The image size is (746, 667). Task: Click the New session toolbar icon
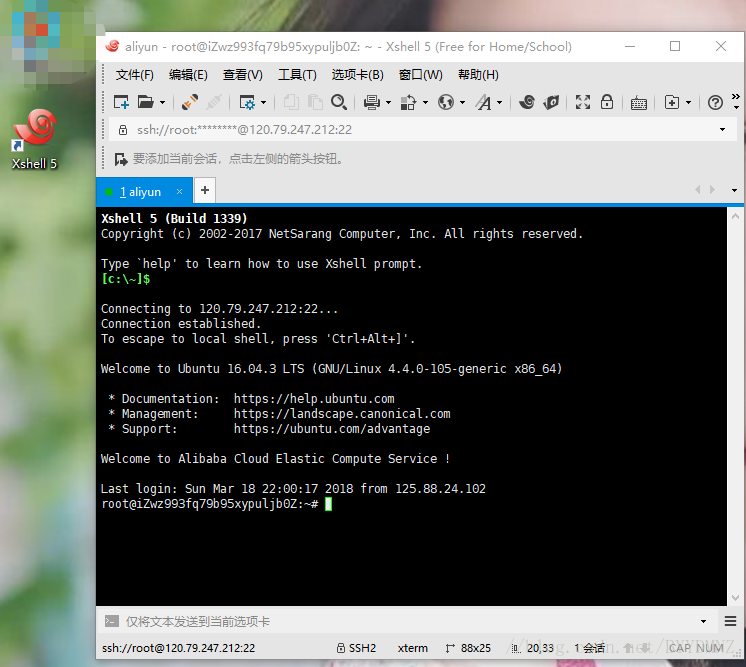click(121, 102)
